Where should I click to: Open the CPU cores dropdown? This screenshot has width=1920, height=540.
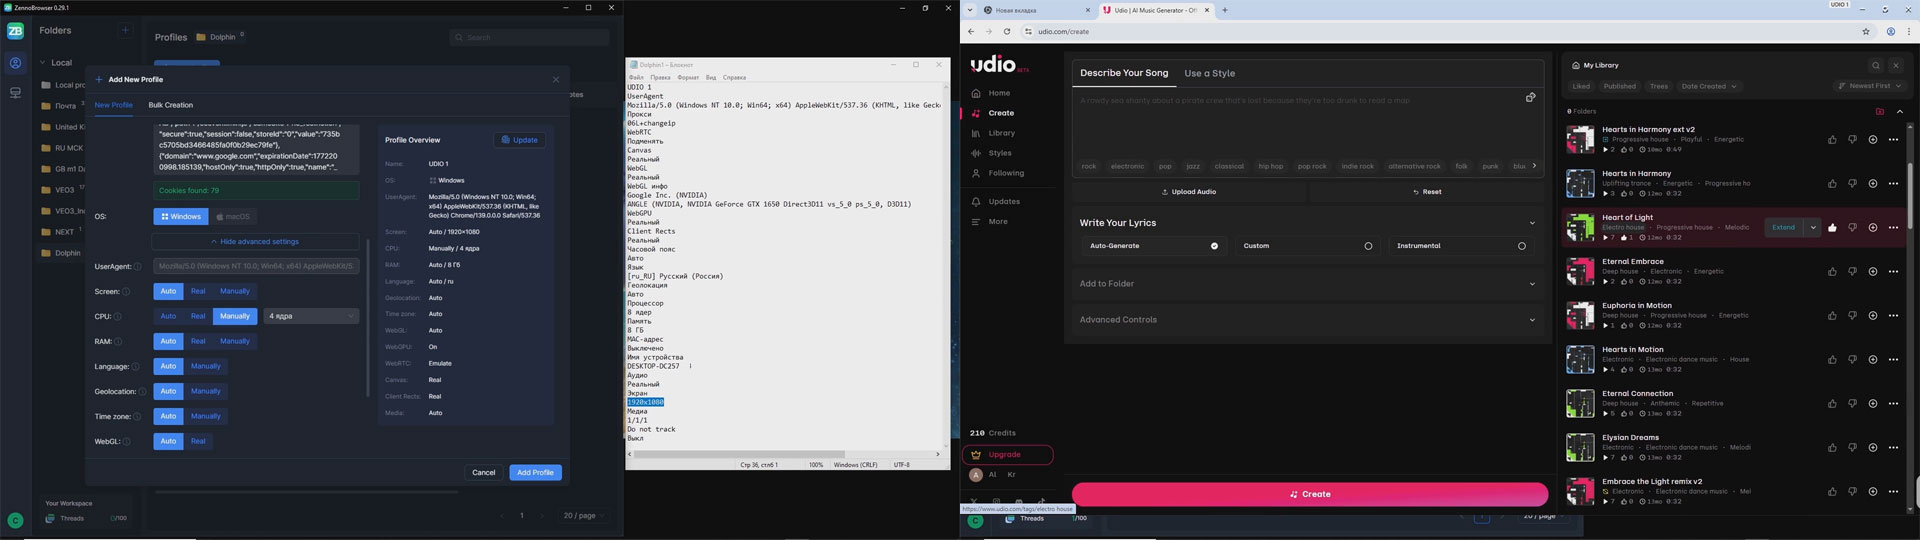[x=311, y=316]
